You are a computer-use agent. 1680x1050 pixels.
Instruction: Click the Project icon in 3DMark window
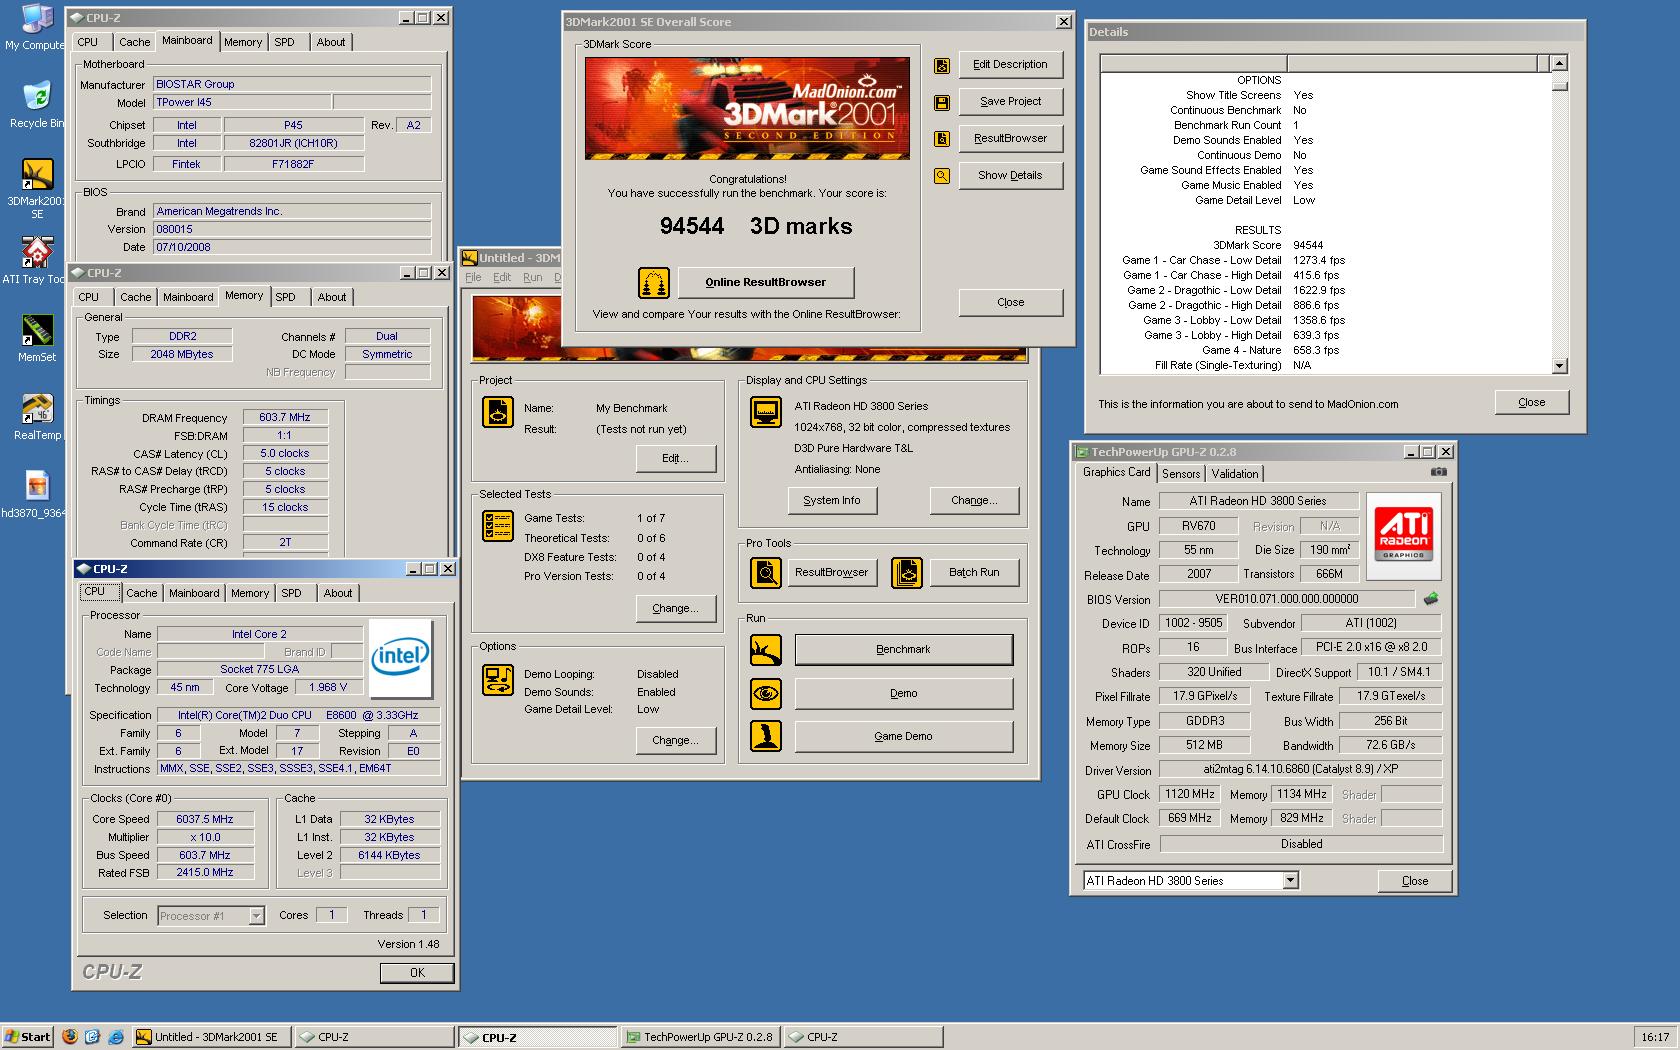[x=497, y=411]
